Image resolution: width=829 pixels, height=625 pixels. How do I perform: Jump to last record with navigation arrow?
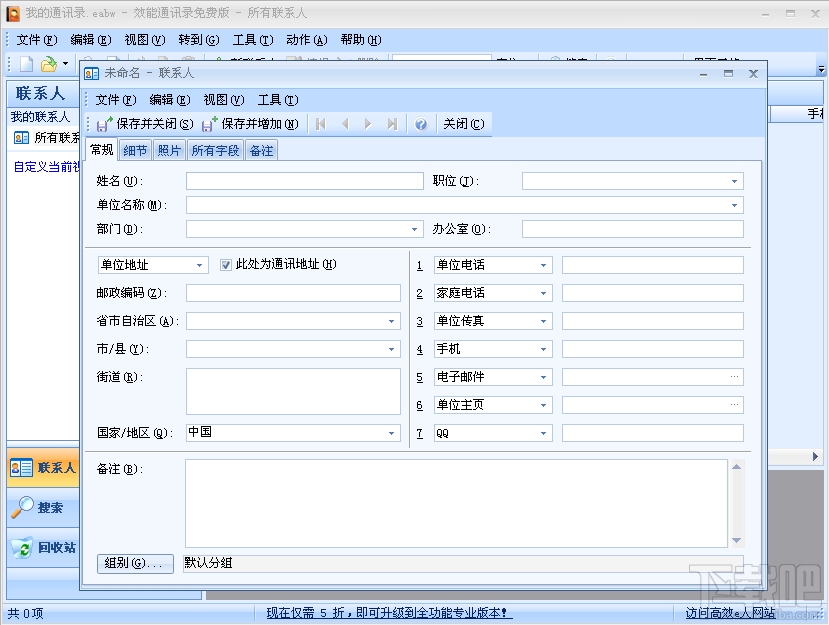tap(391, 124)
